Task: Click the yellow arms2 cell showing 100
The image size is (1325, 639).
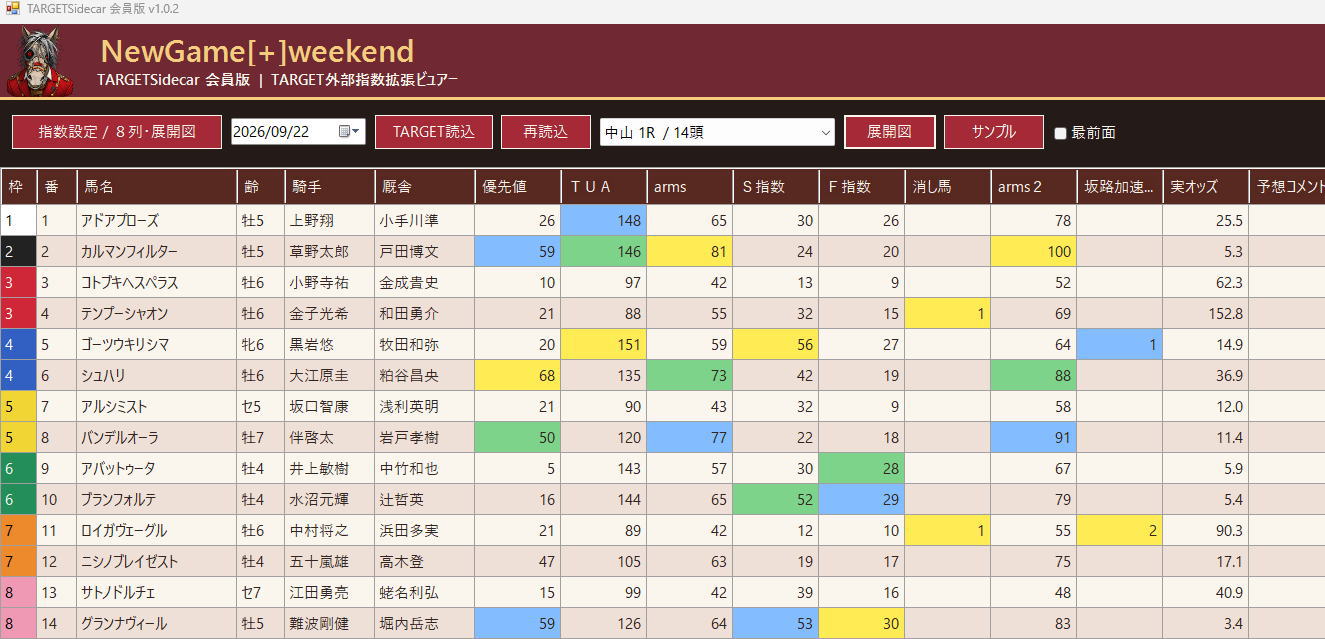Action: 1033,251
